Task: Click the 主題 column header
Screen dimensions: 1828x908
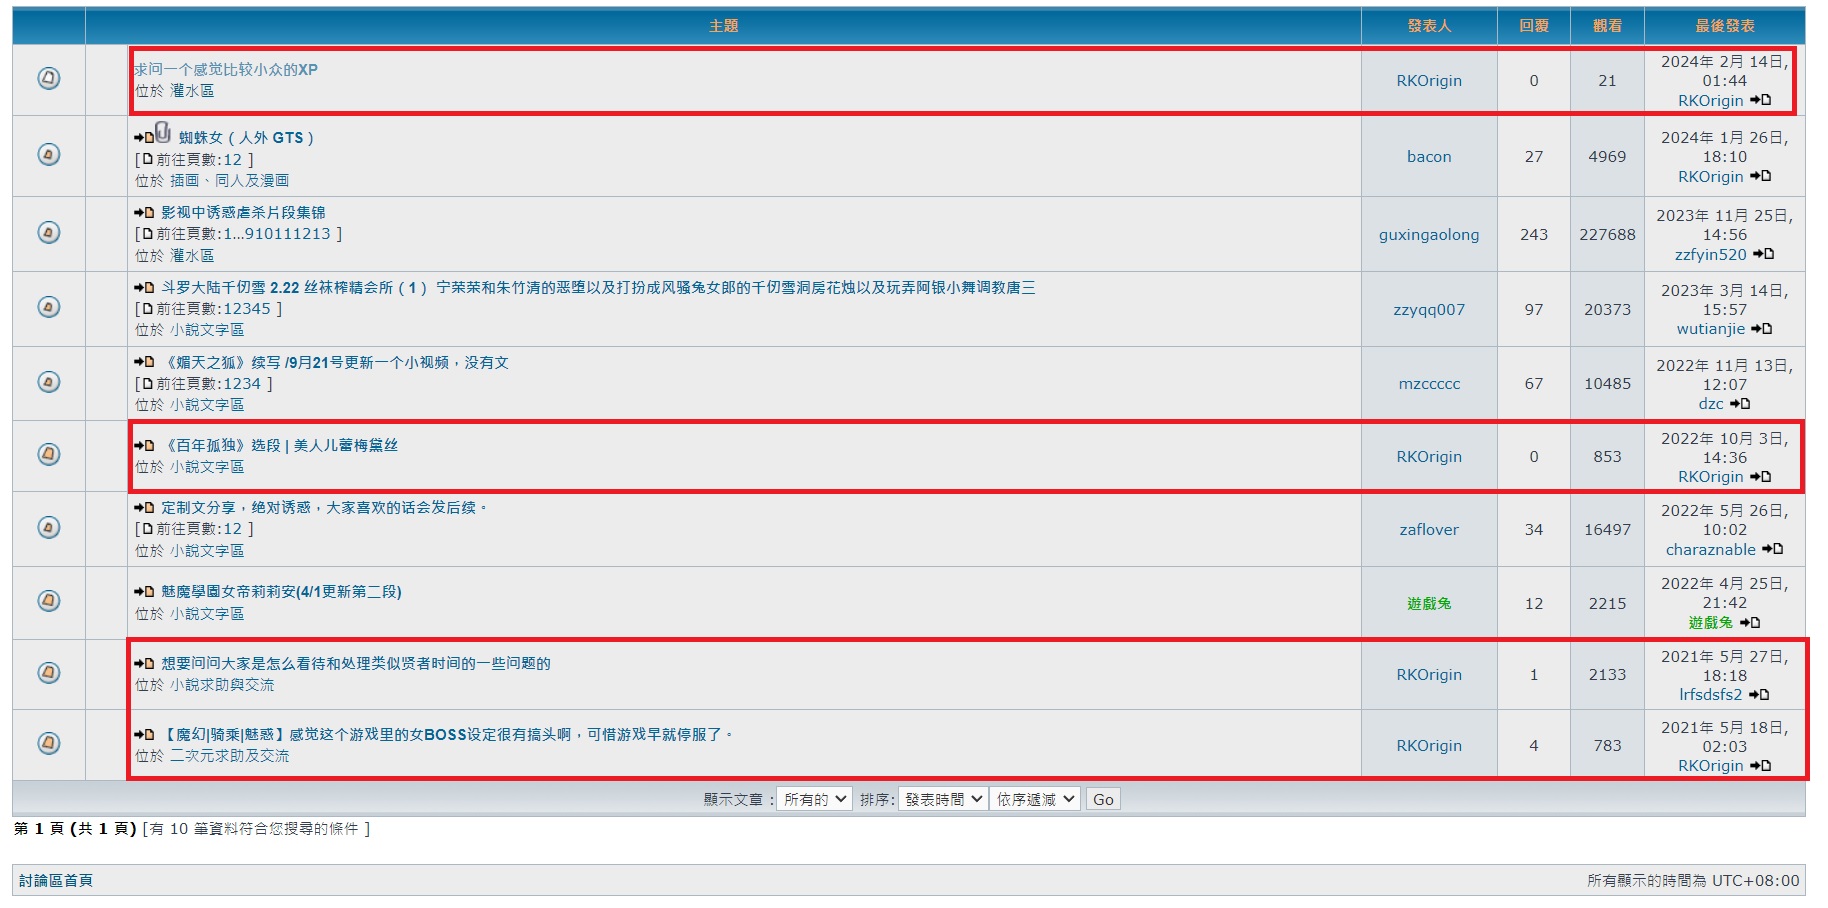Action: 723,26
